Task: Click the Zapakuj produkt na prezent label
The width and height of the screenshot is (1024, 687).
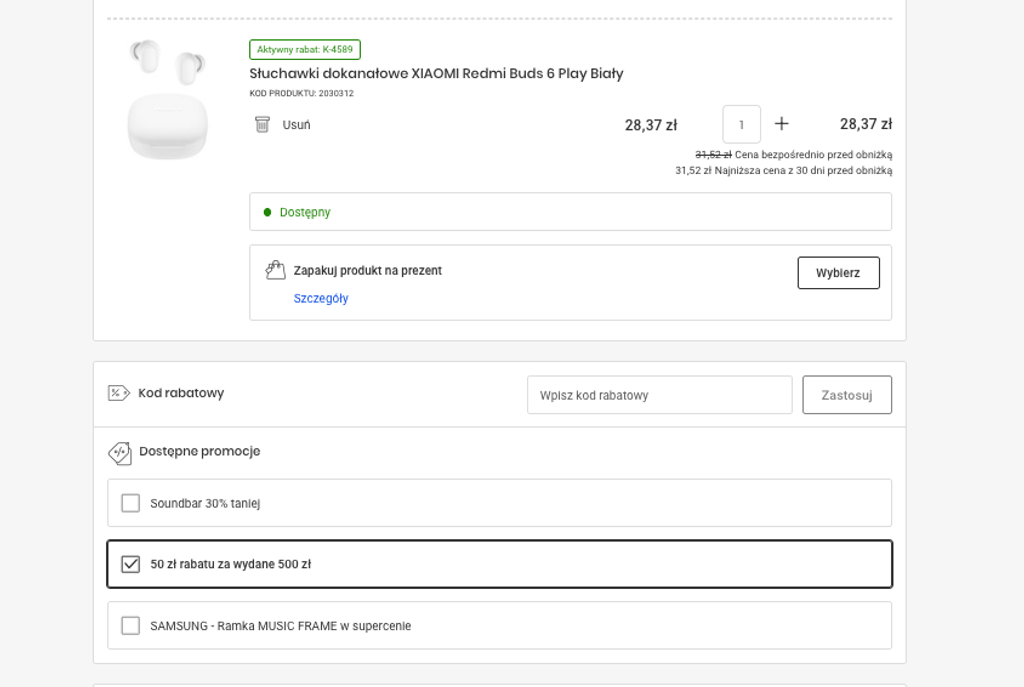Action: (x=367, y=270)
